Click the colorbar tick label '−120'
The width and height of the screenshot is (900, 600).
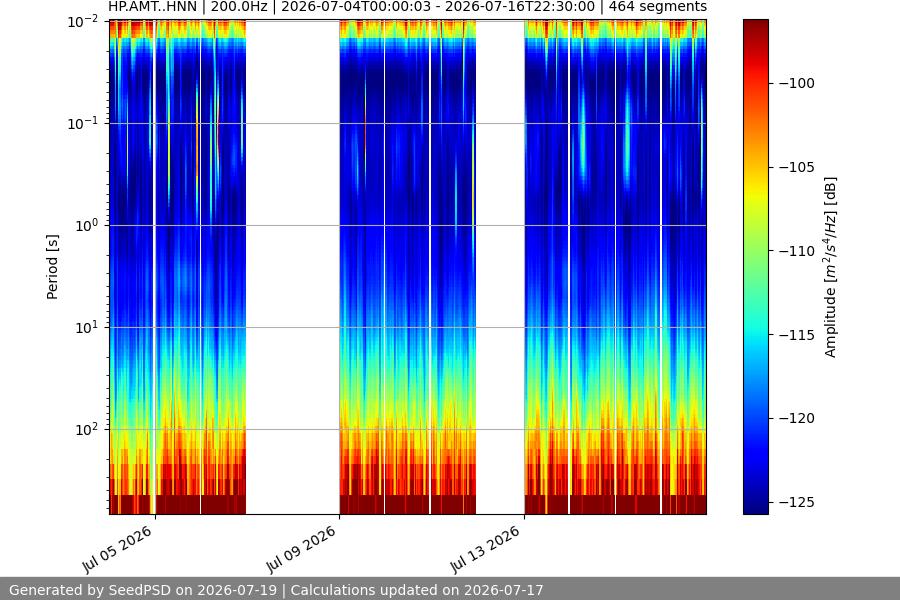point(797,419)
